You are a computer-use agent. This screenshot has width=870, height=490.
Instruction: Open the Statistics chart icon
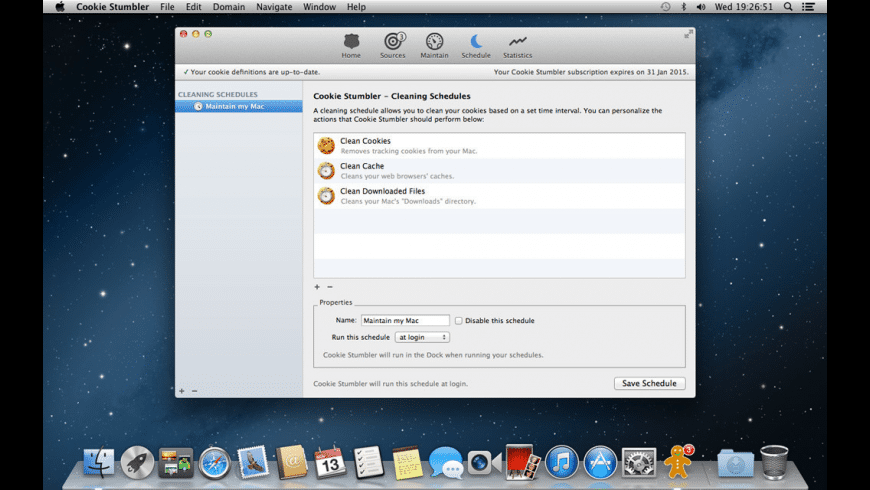[517, 43]
